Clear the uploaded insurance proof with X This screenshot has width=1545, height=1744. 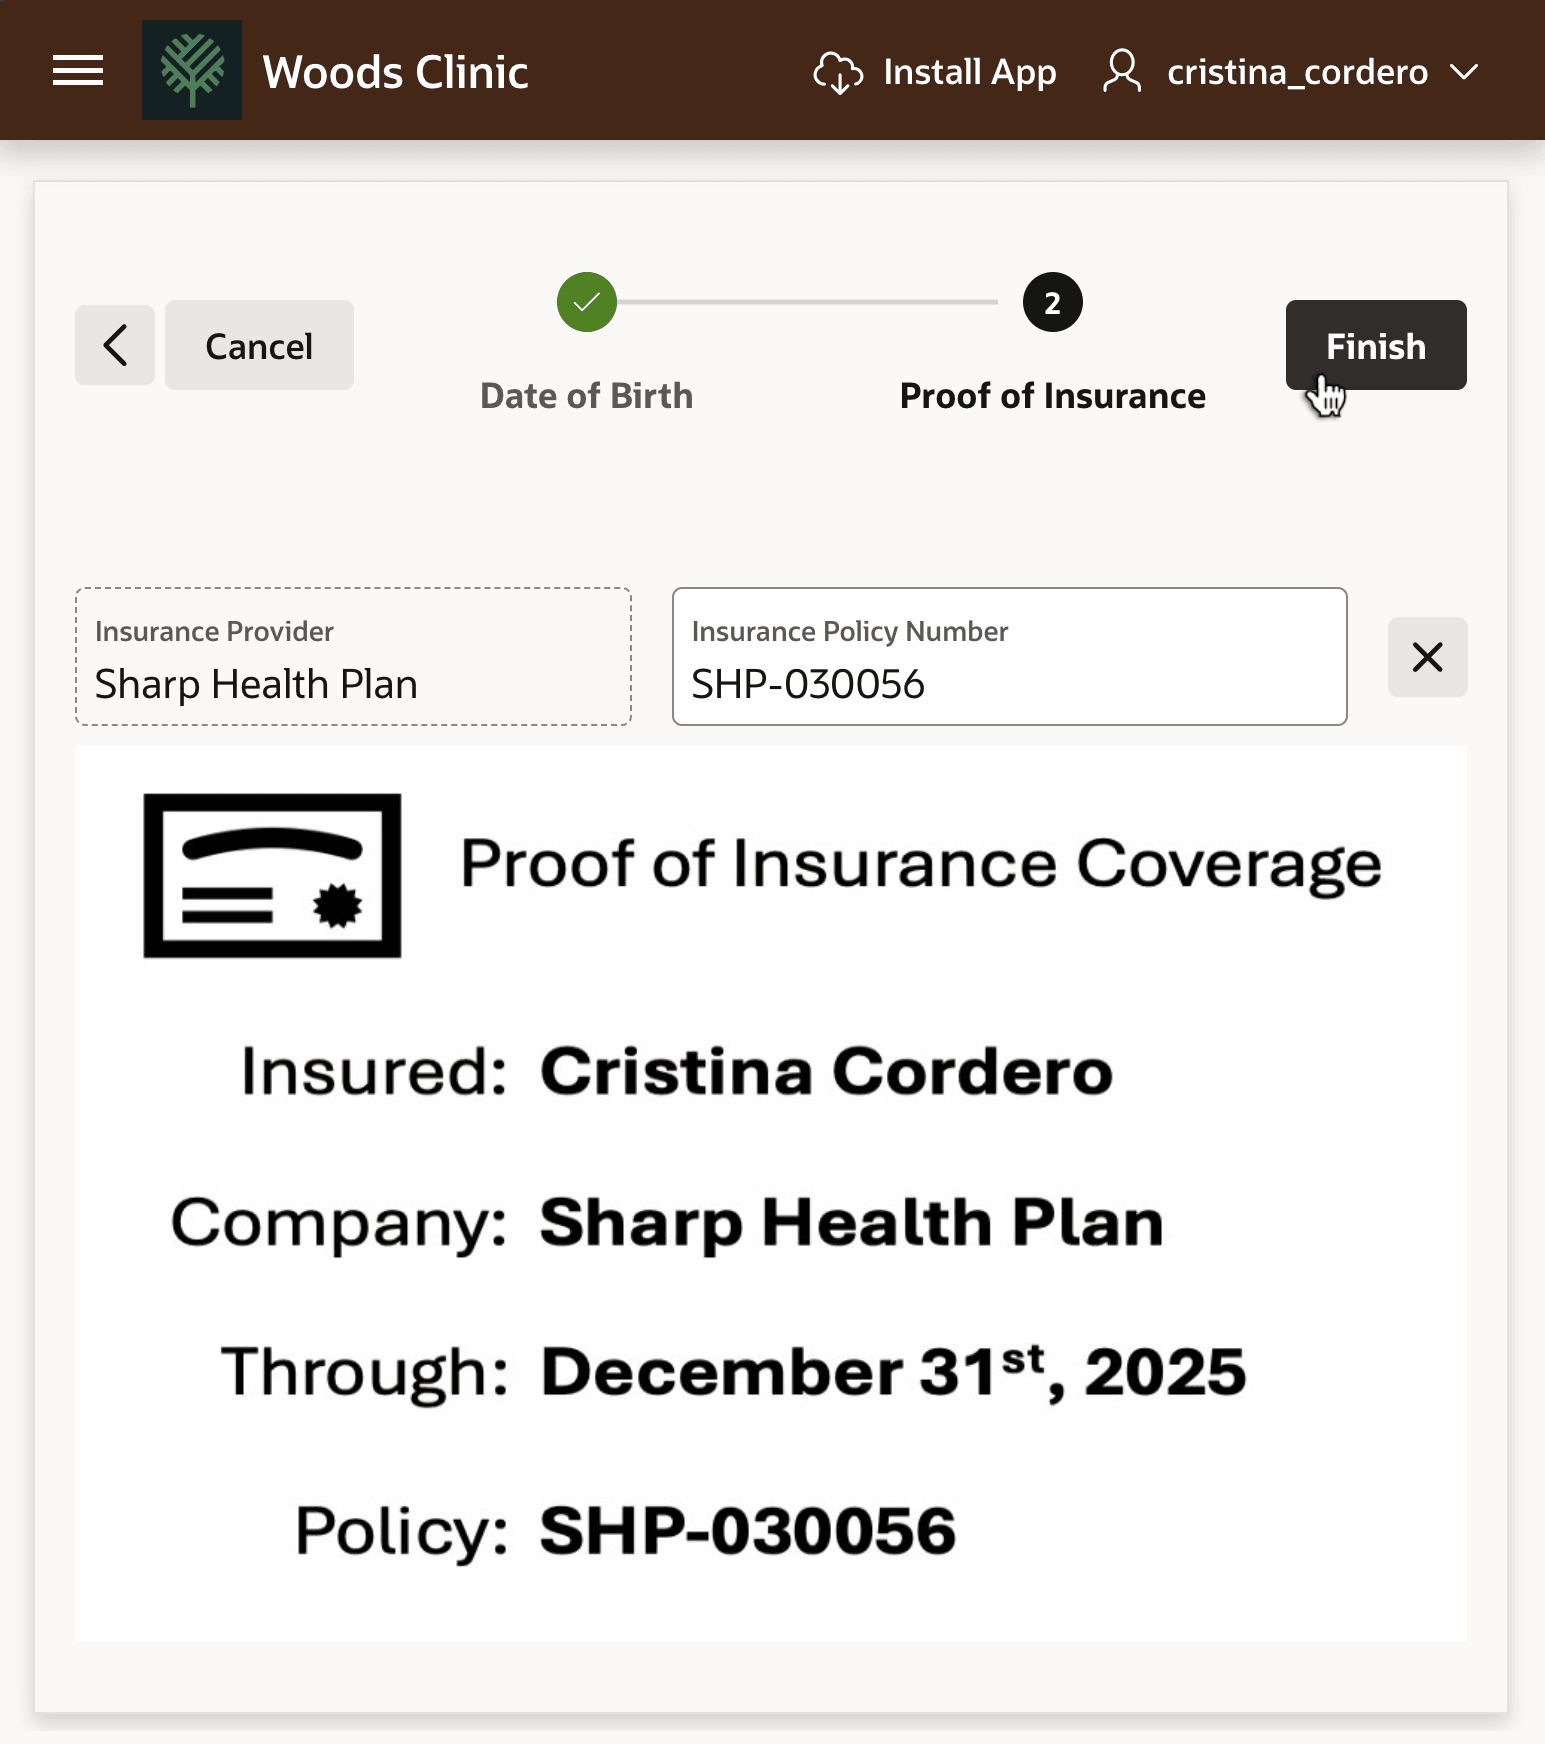1427,657
